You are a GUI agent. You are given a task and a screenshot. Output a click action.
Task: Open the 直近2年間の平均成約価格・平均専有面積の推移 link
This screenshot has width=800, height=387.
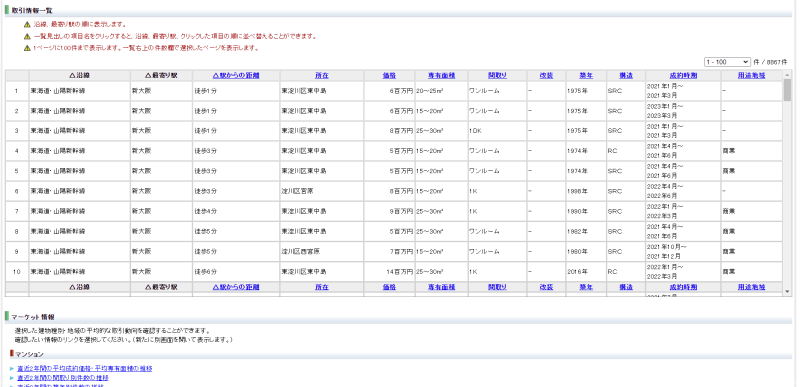pos(84,368)
